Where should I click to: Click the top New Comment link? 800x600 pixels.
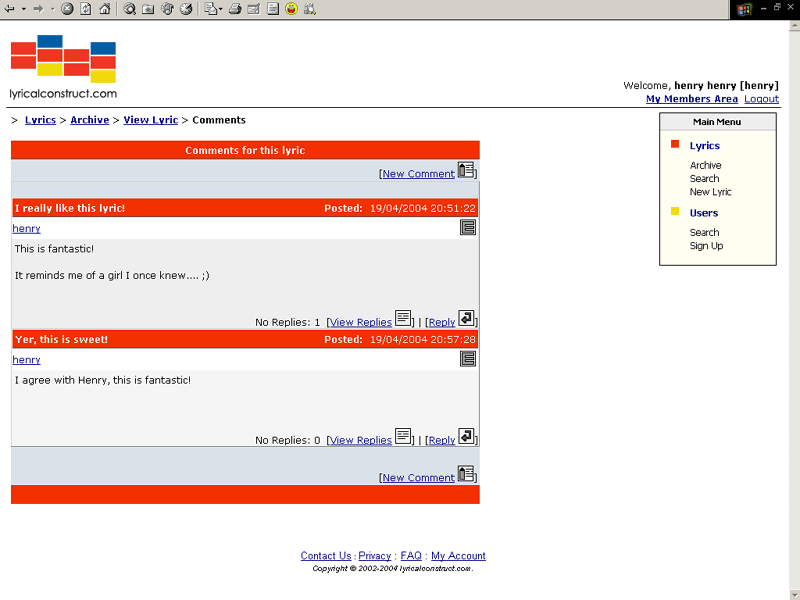pos(418,174)
